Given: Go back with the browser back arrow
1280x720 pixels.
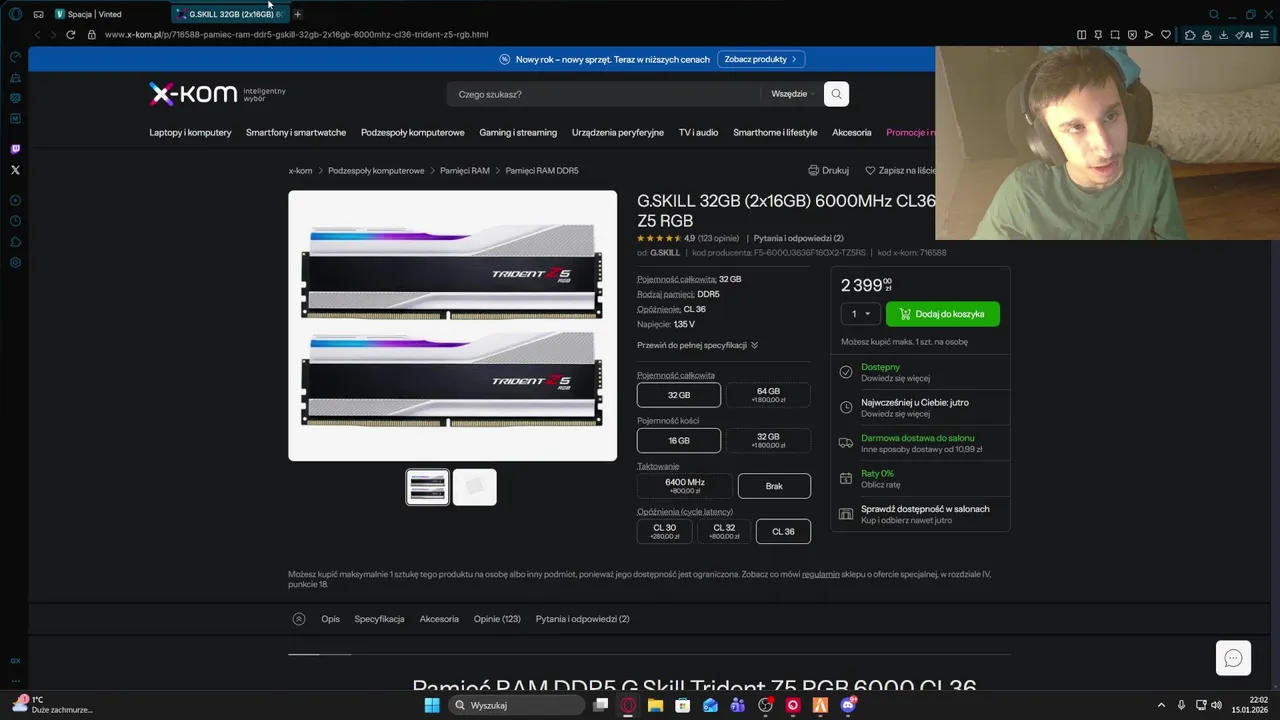Looking at the screenshot, I should pos(38,34).
